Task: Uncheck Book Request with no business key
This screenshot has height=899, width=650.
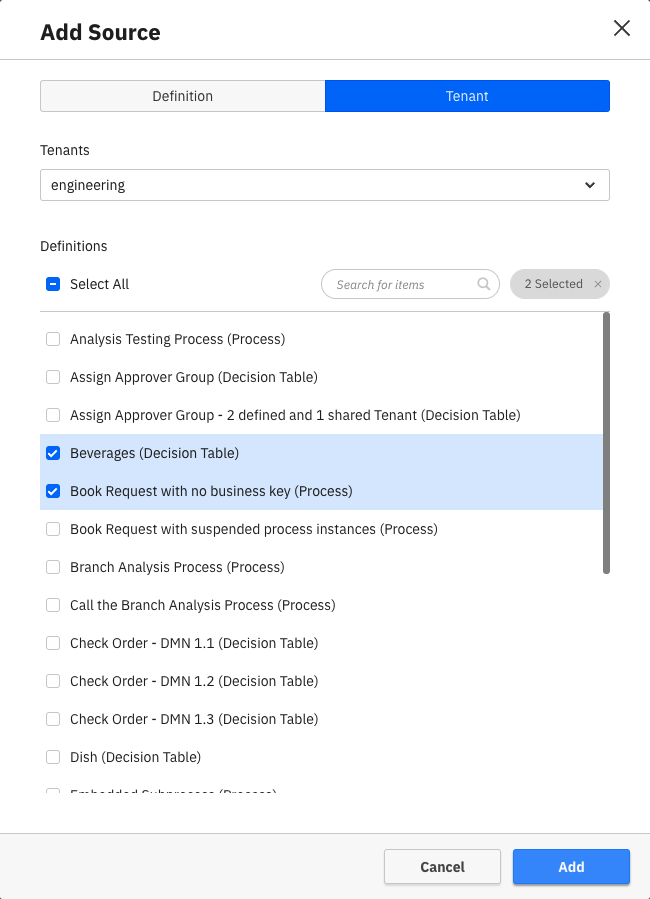Action: click(52, 491)
